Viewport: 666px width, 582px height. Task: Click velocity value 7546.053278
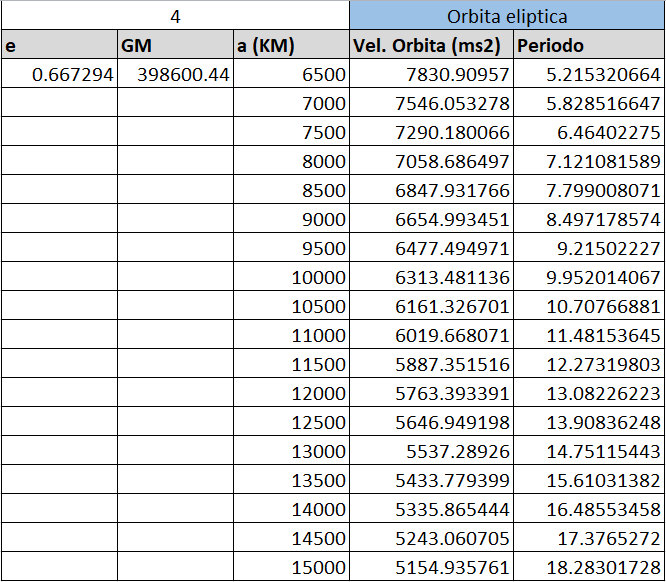point(432,102)
